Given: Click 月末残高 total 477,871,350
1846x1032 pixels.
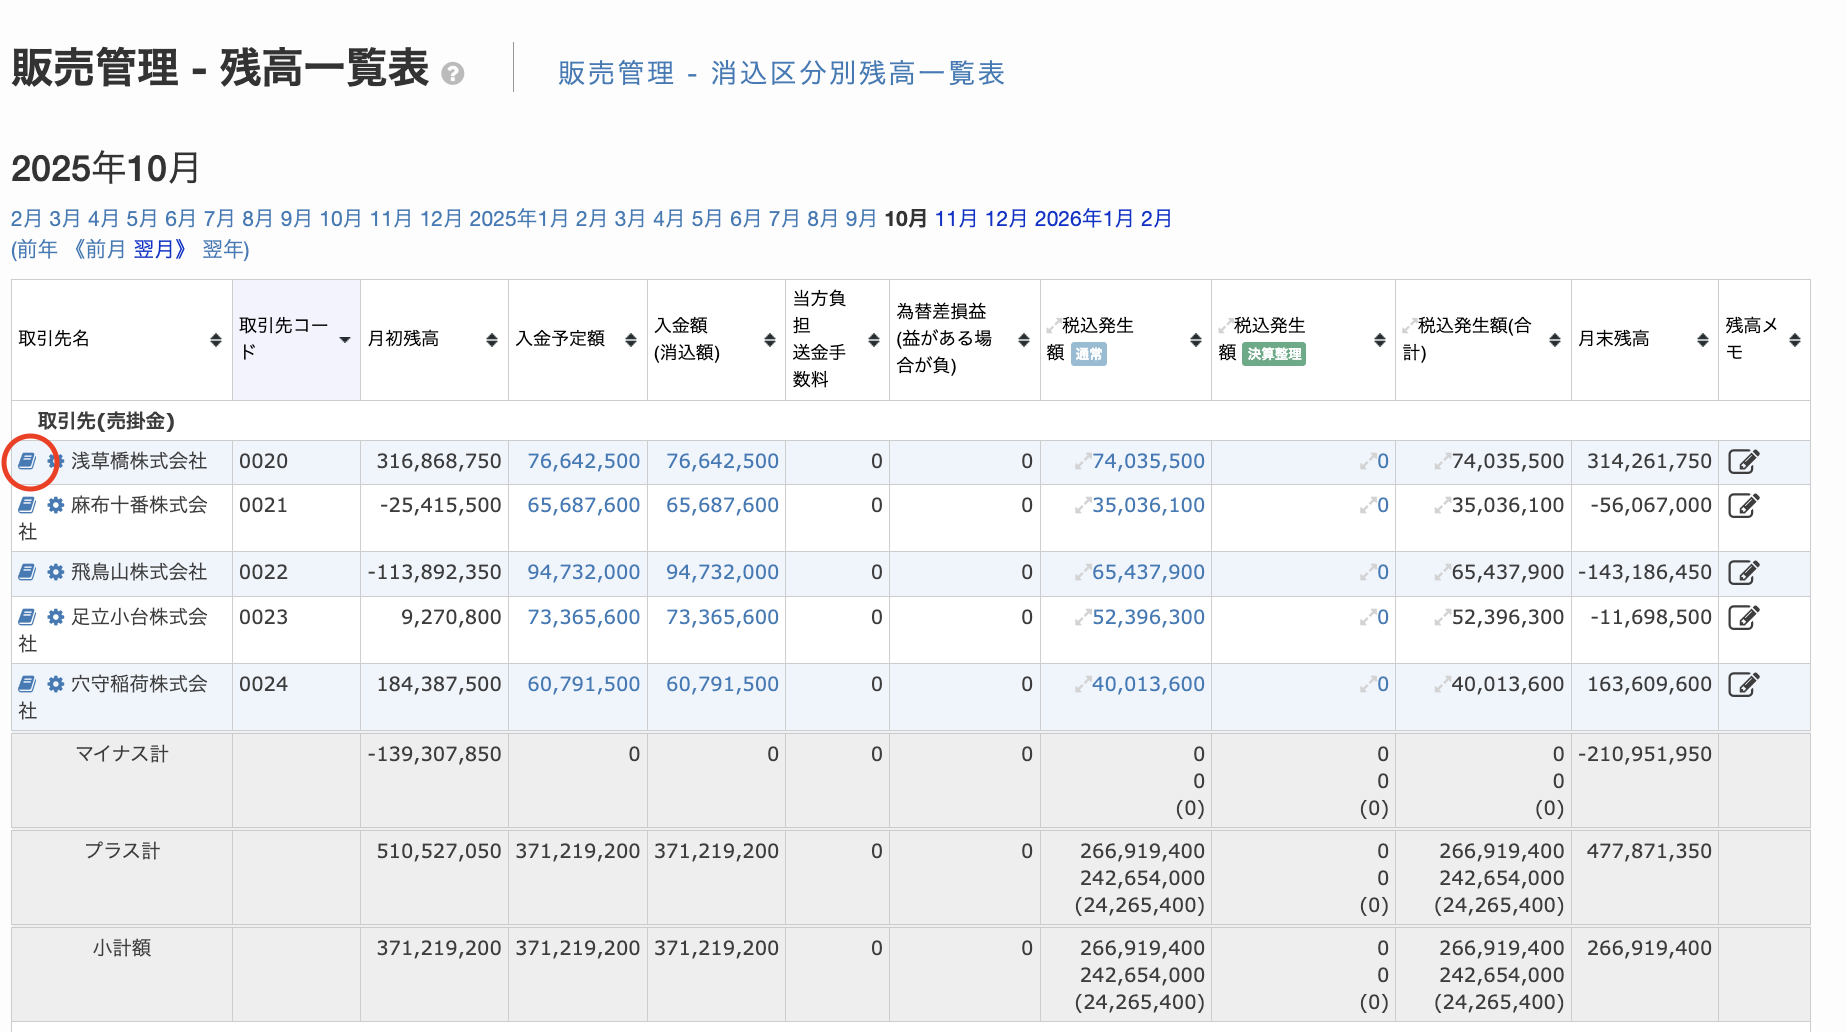Looking at the screenshot, I should [x=1649, y=851].
